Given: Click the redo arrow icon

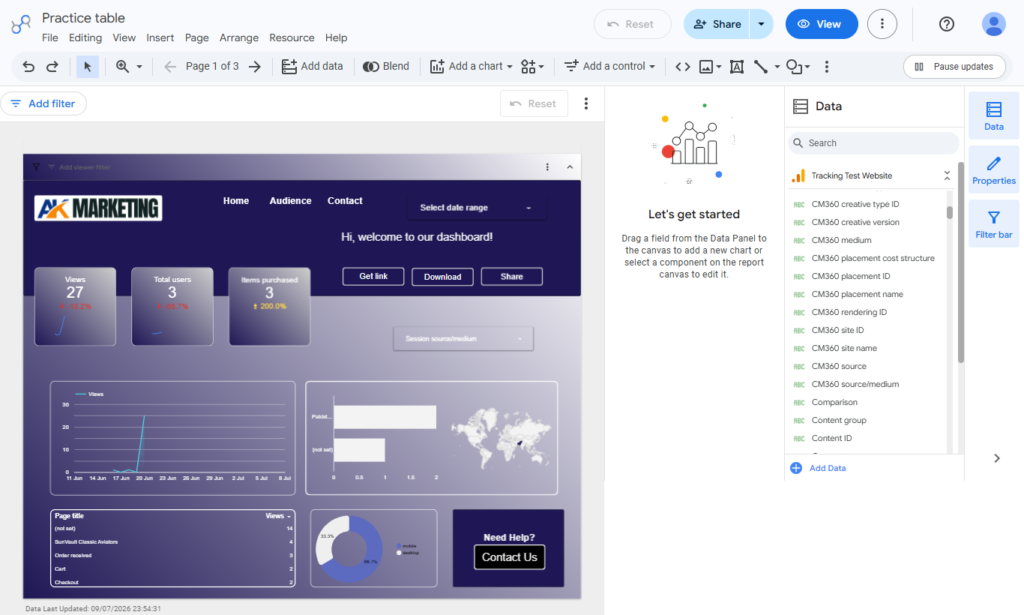Looking at the screenshot, I should [52, 67].
